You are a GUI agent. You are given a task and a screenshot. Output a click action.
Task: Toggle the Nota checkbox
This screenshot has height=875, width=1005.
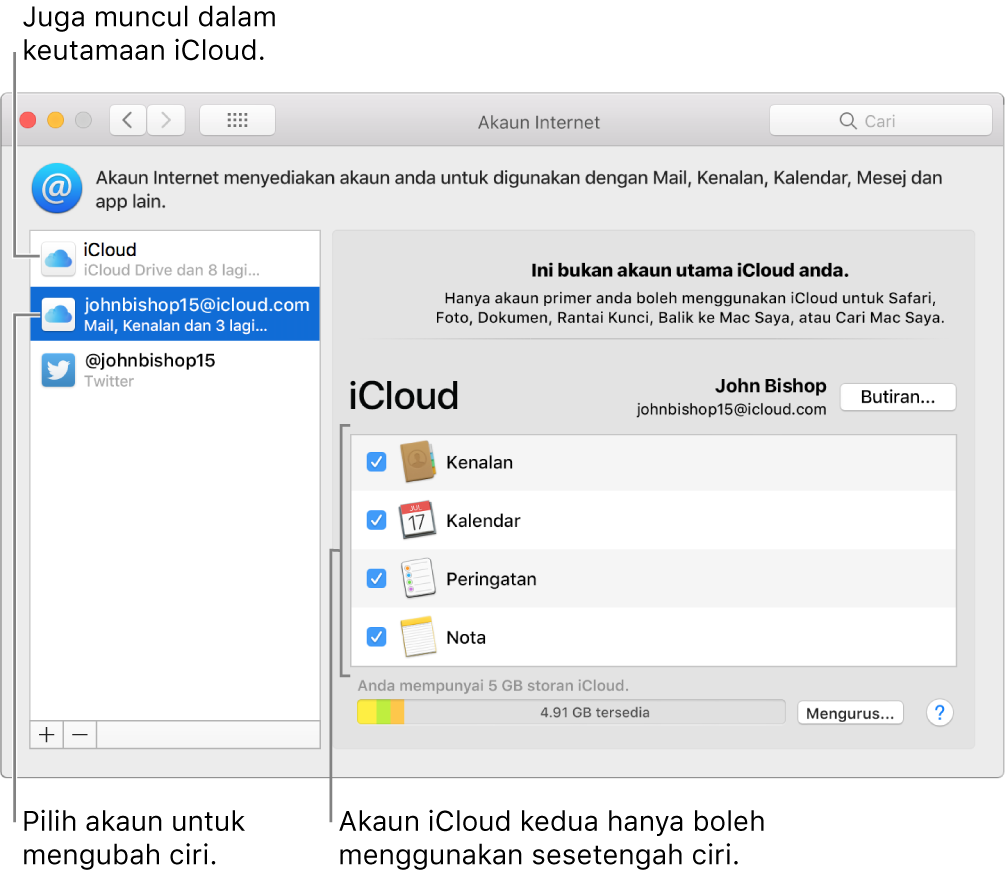coord(376,637)
